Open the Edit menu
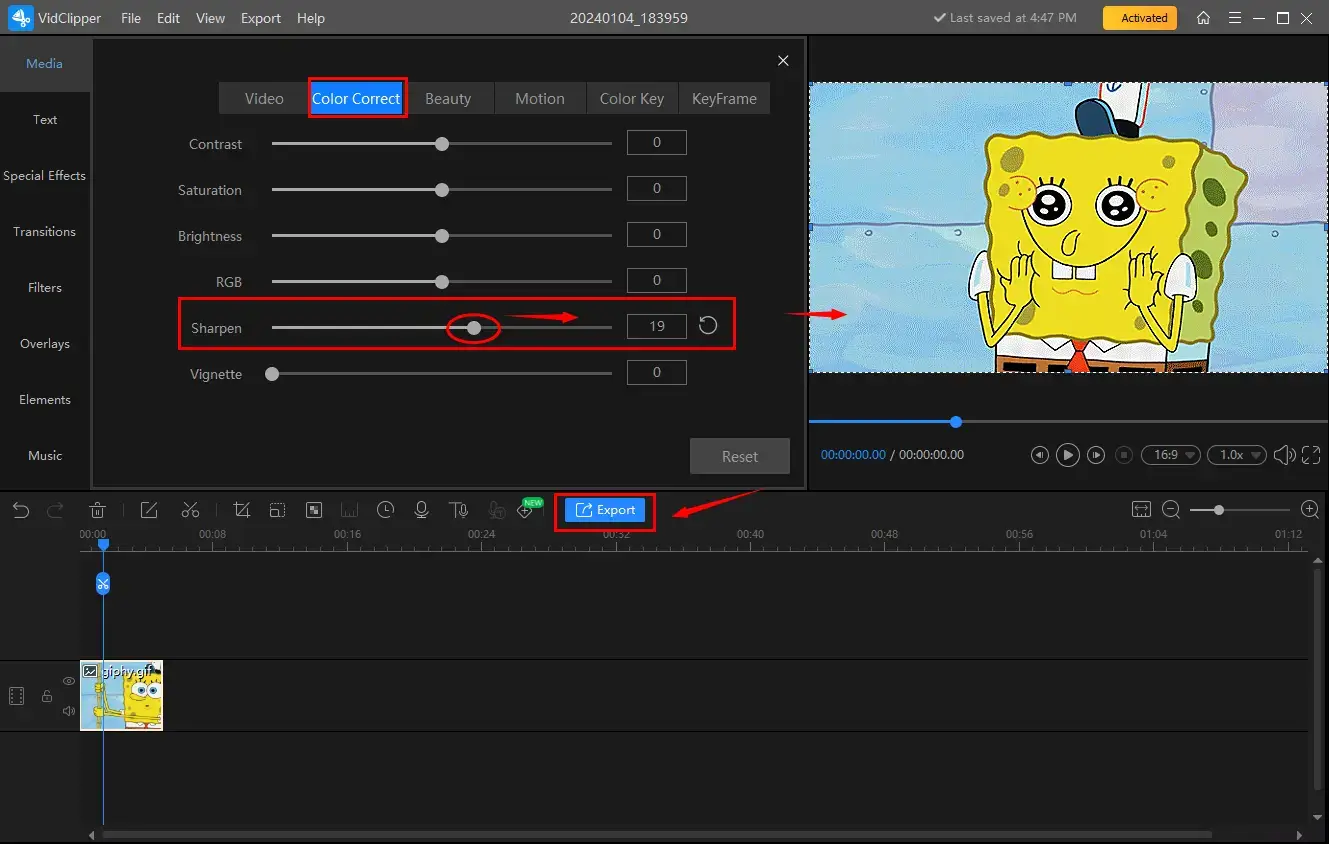Image resolution: width=1329 pixels, height=844 pixels. [168, 18]
